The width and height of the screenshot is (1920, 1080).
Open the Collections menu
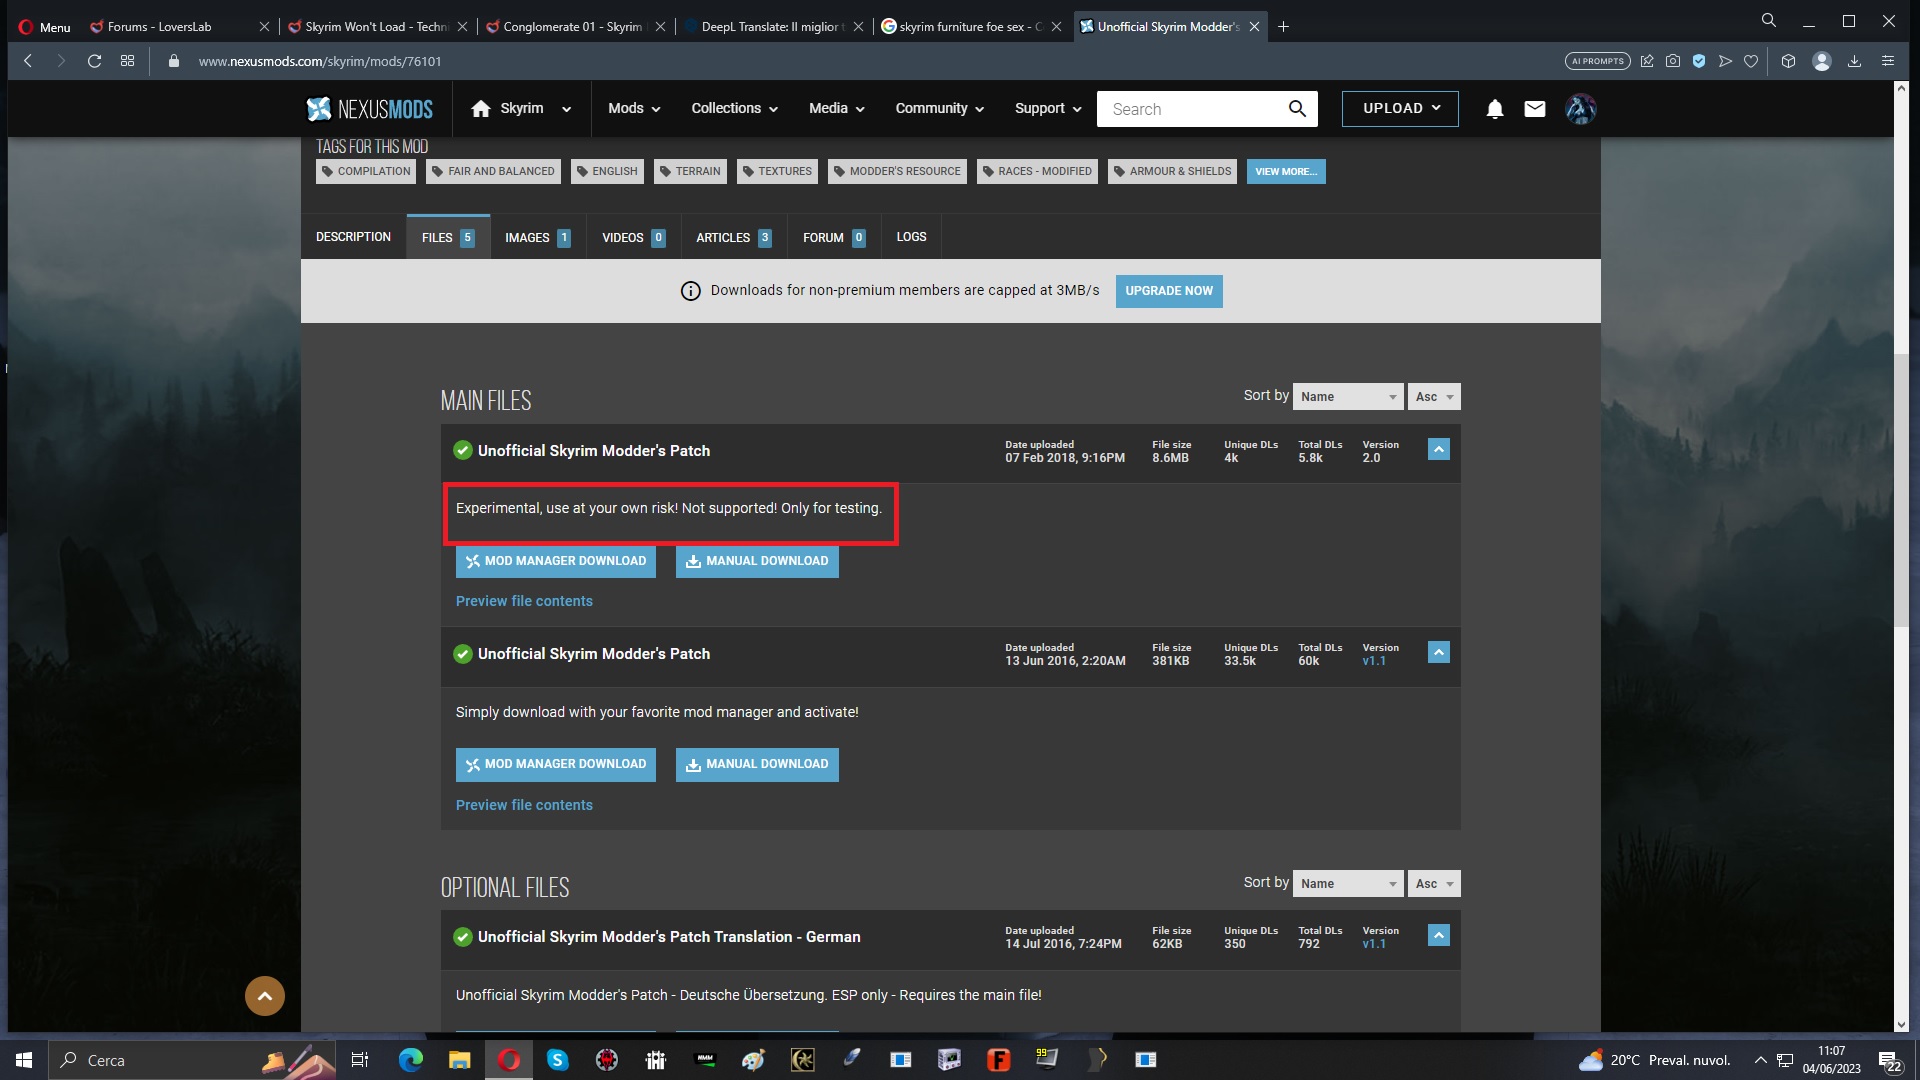coord(734,109)
